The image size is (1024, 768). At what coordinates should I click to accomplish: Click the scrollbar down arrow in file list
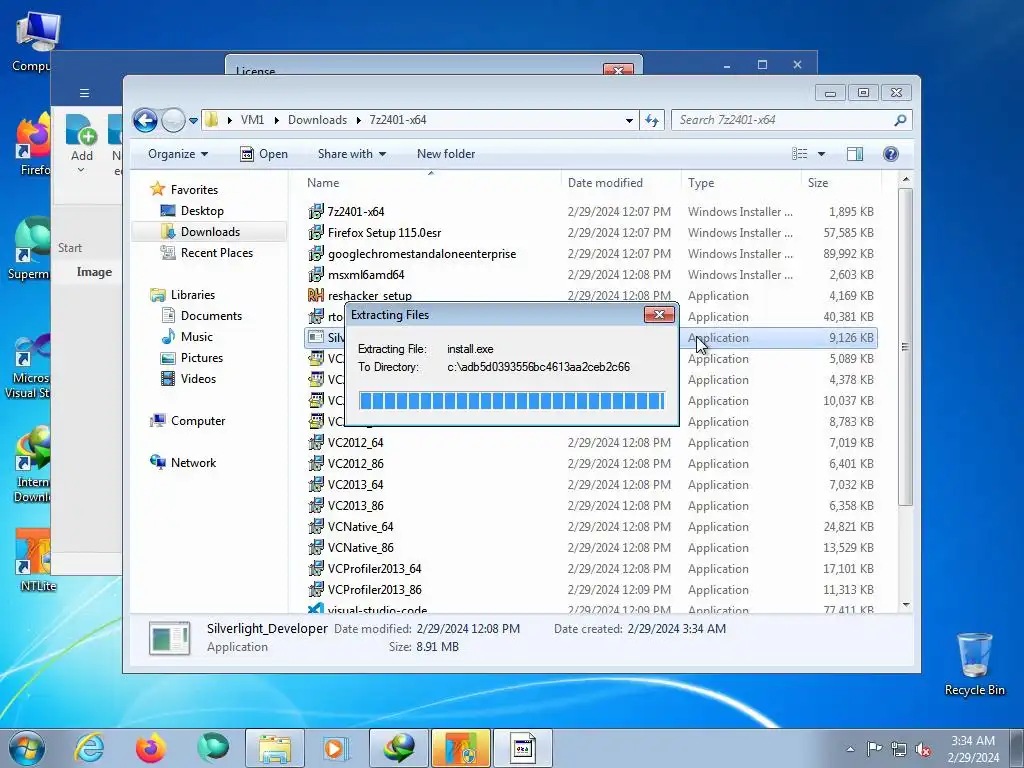click(906, 605)
